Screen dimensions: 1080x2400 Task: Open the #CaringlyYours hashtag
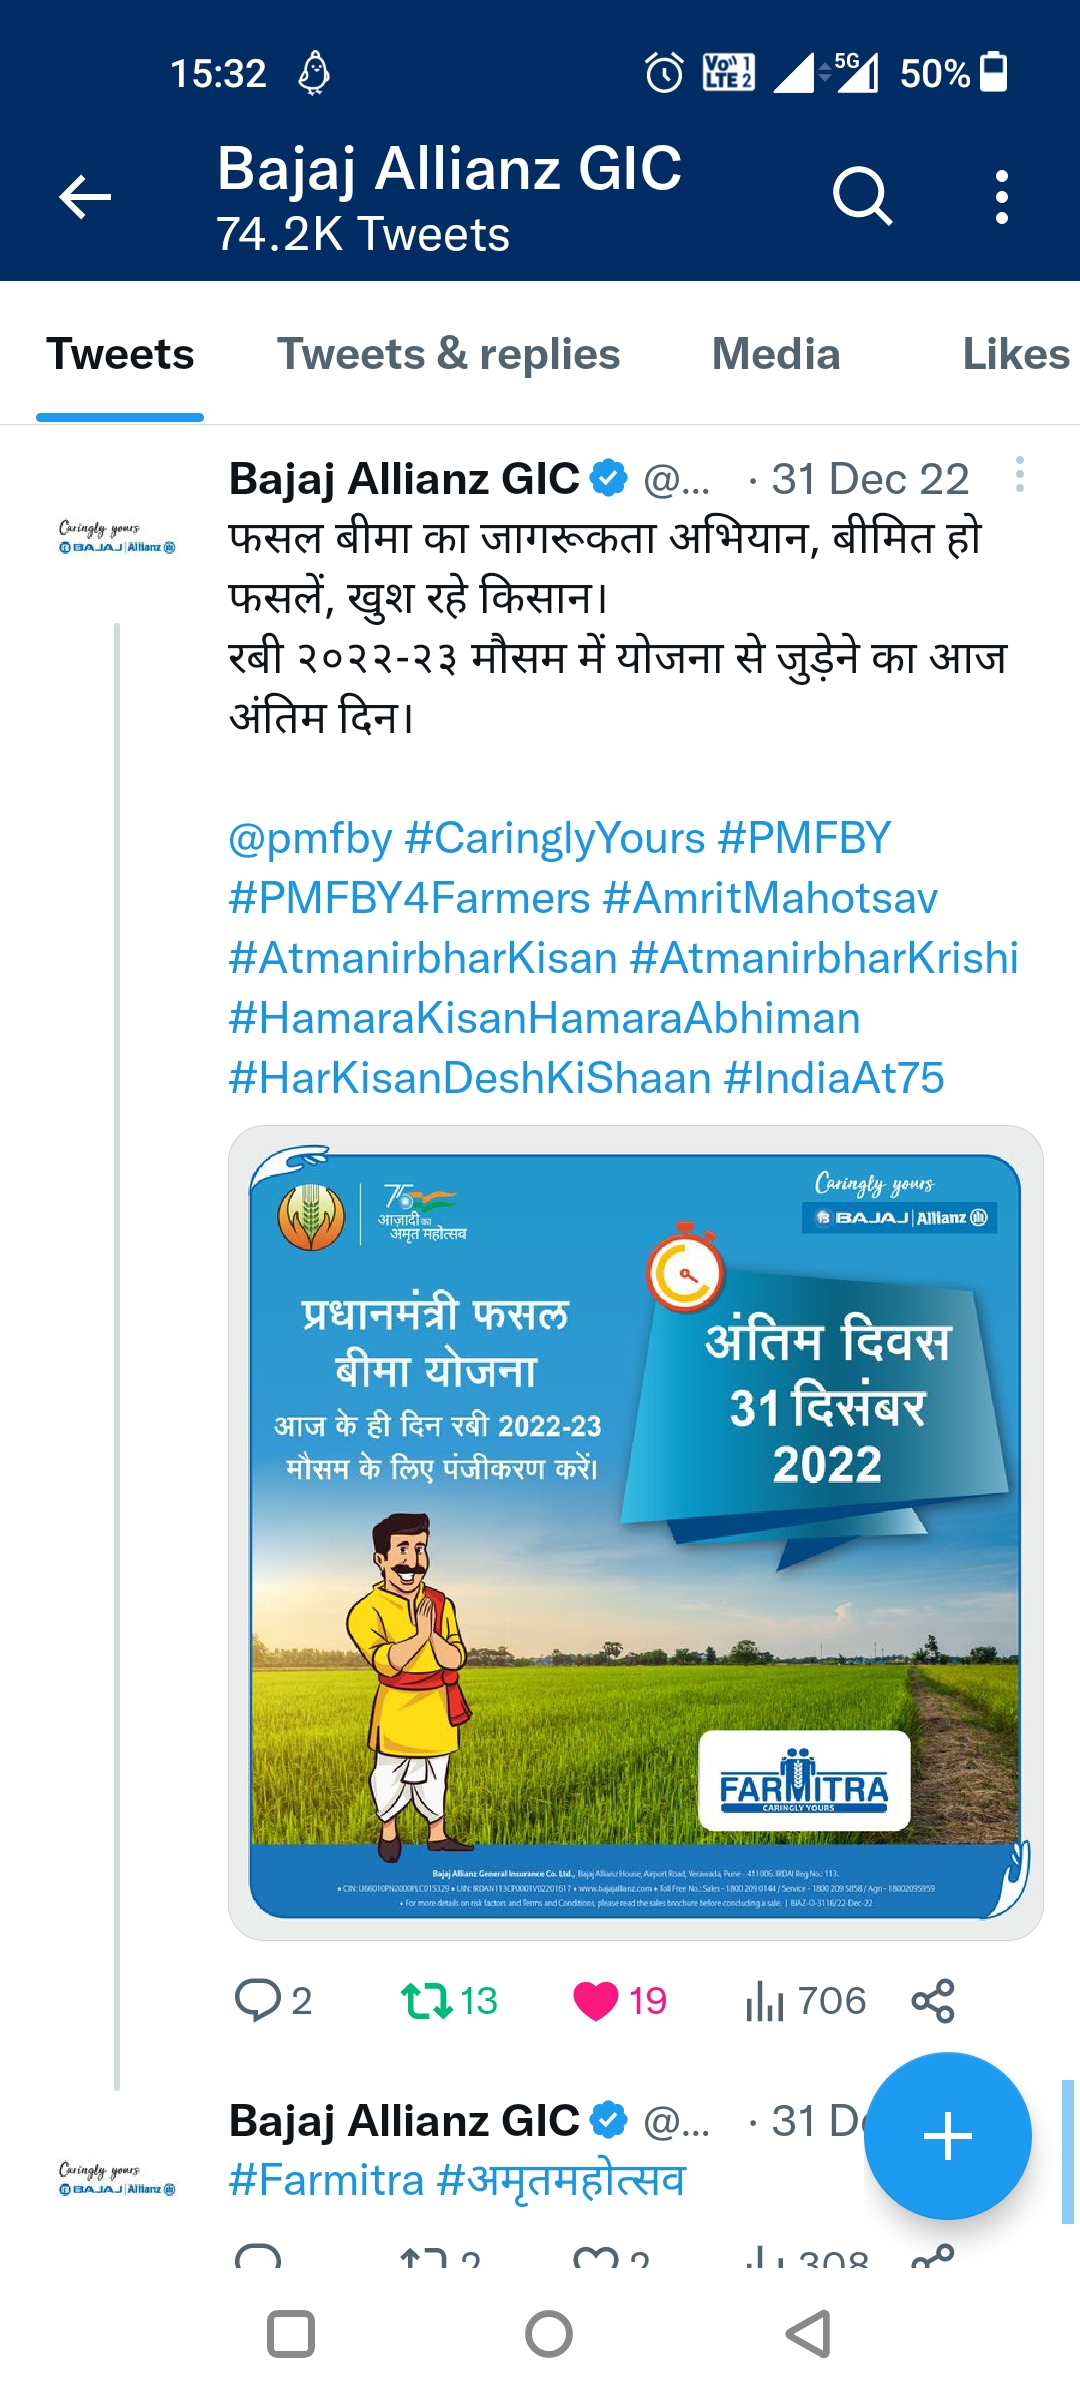[x=555, y=838]
